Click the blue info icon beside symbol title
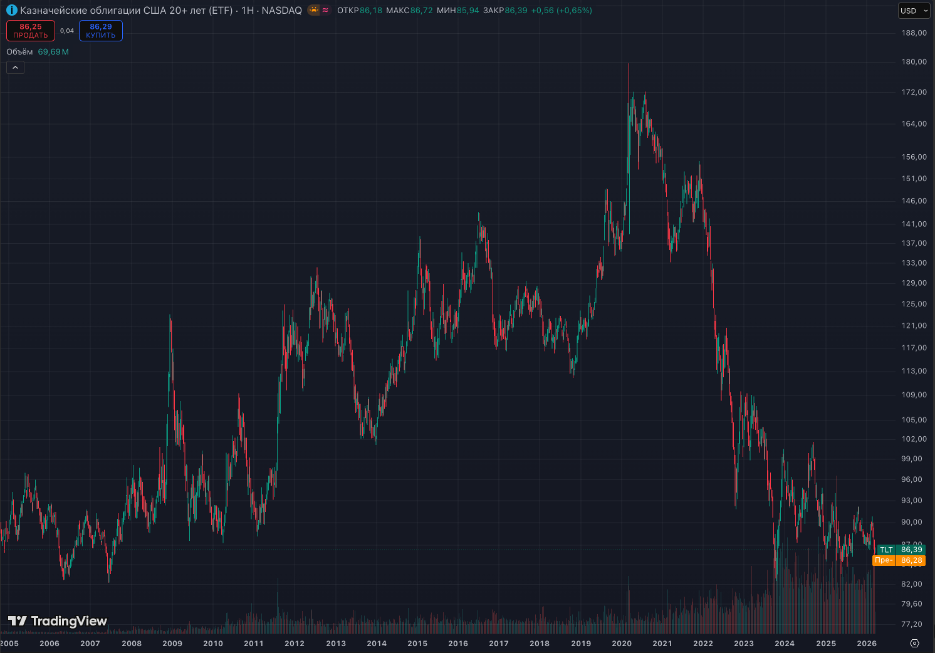The image size is (936, 654). [x=11, y=10]
